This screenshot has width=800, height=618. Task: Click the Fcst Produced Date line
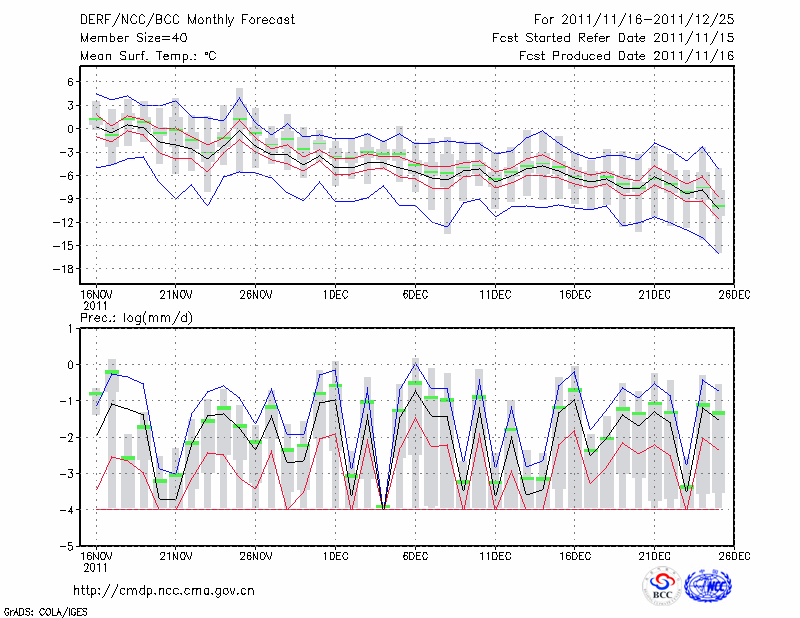tap(626, 56)
